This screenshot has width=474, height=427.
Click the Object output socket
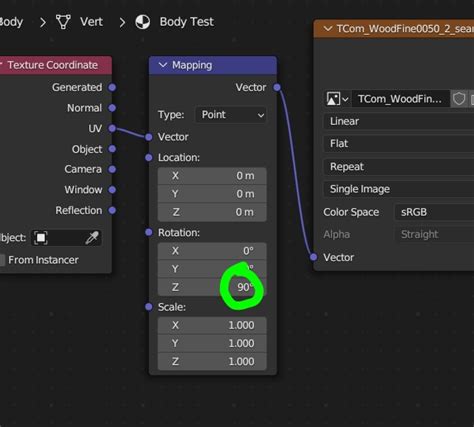pos(112,149)
